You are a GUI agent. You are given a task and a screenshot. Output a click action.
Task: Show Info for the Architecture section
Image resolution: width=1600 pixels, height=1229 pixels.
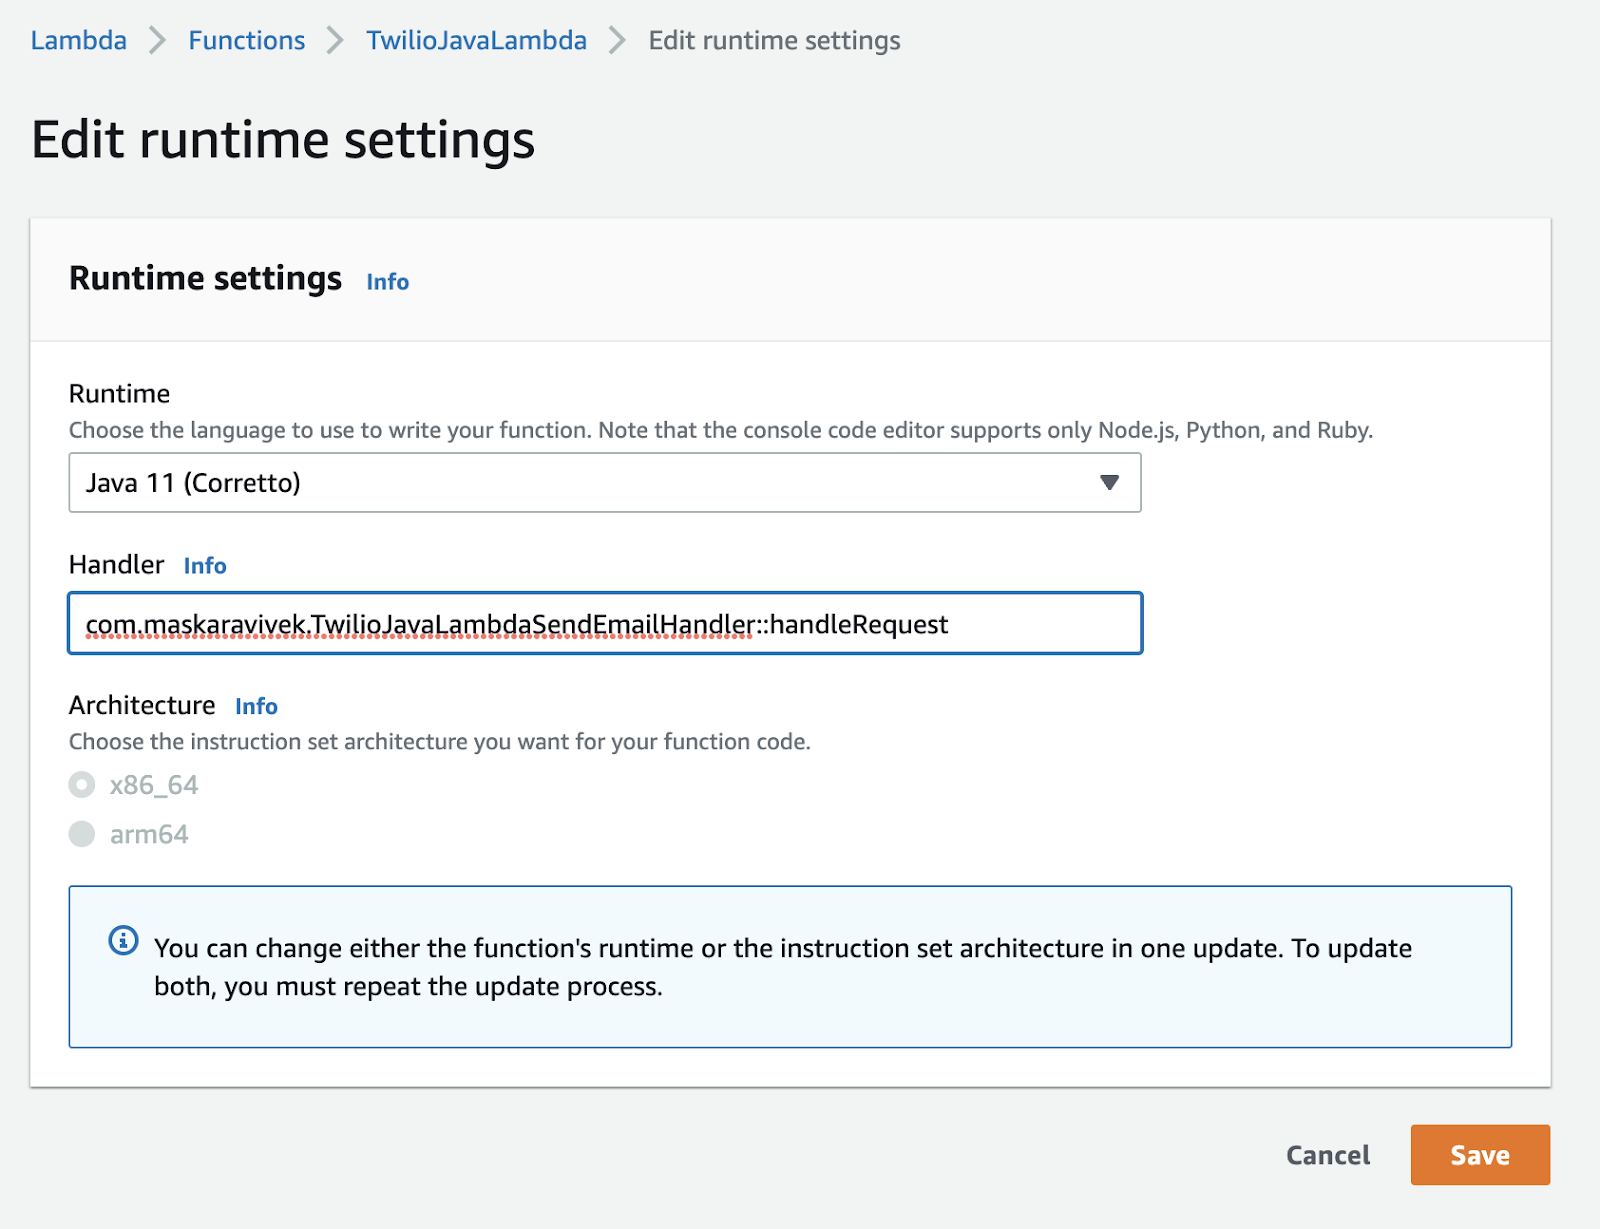click(x=256, y=706)
